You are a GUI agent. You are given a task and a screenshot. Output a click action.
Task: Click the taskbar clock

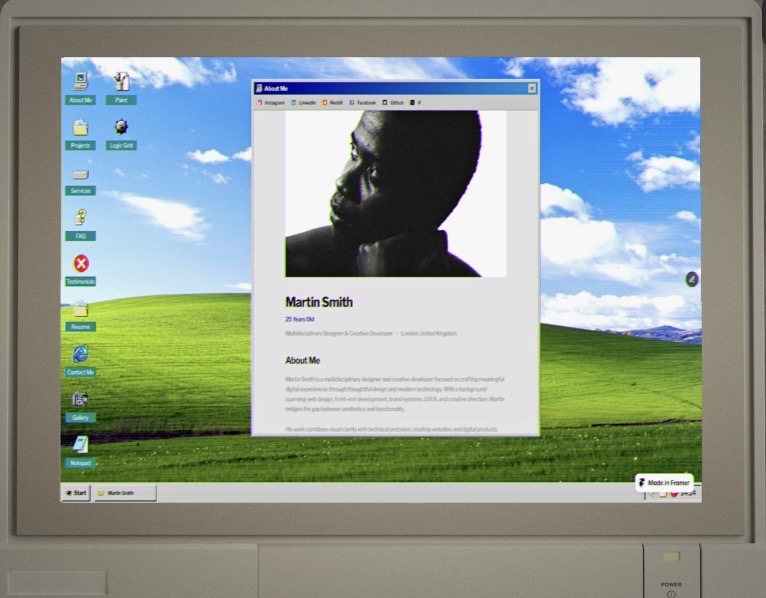coord(687,493)
